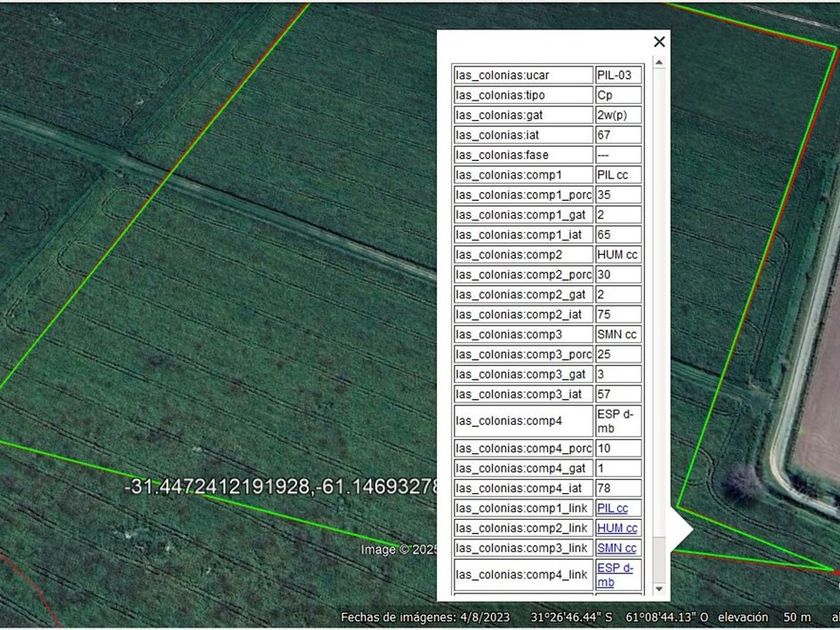Click latitude 31°26'46.44" S in status bar
The height and width of the screenshot is (630, 840).
(572, 618)
